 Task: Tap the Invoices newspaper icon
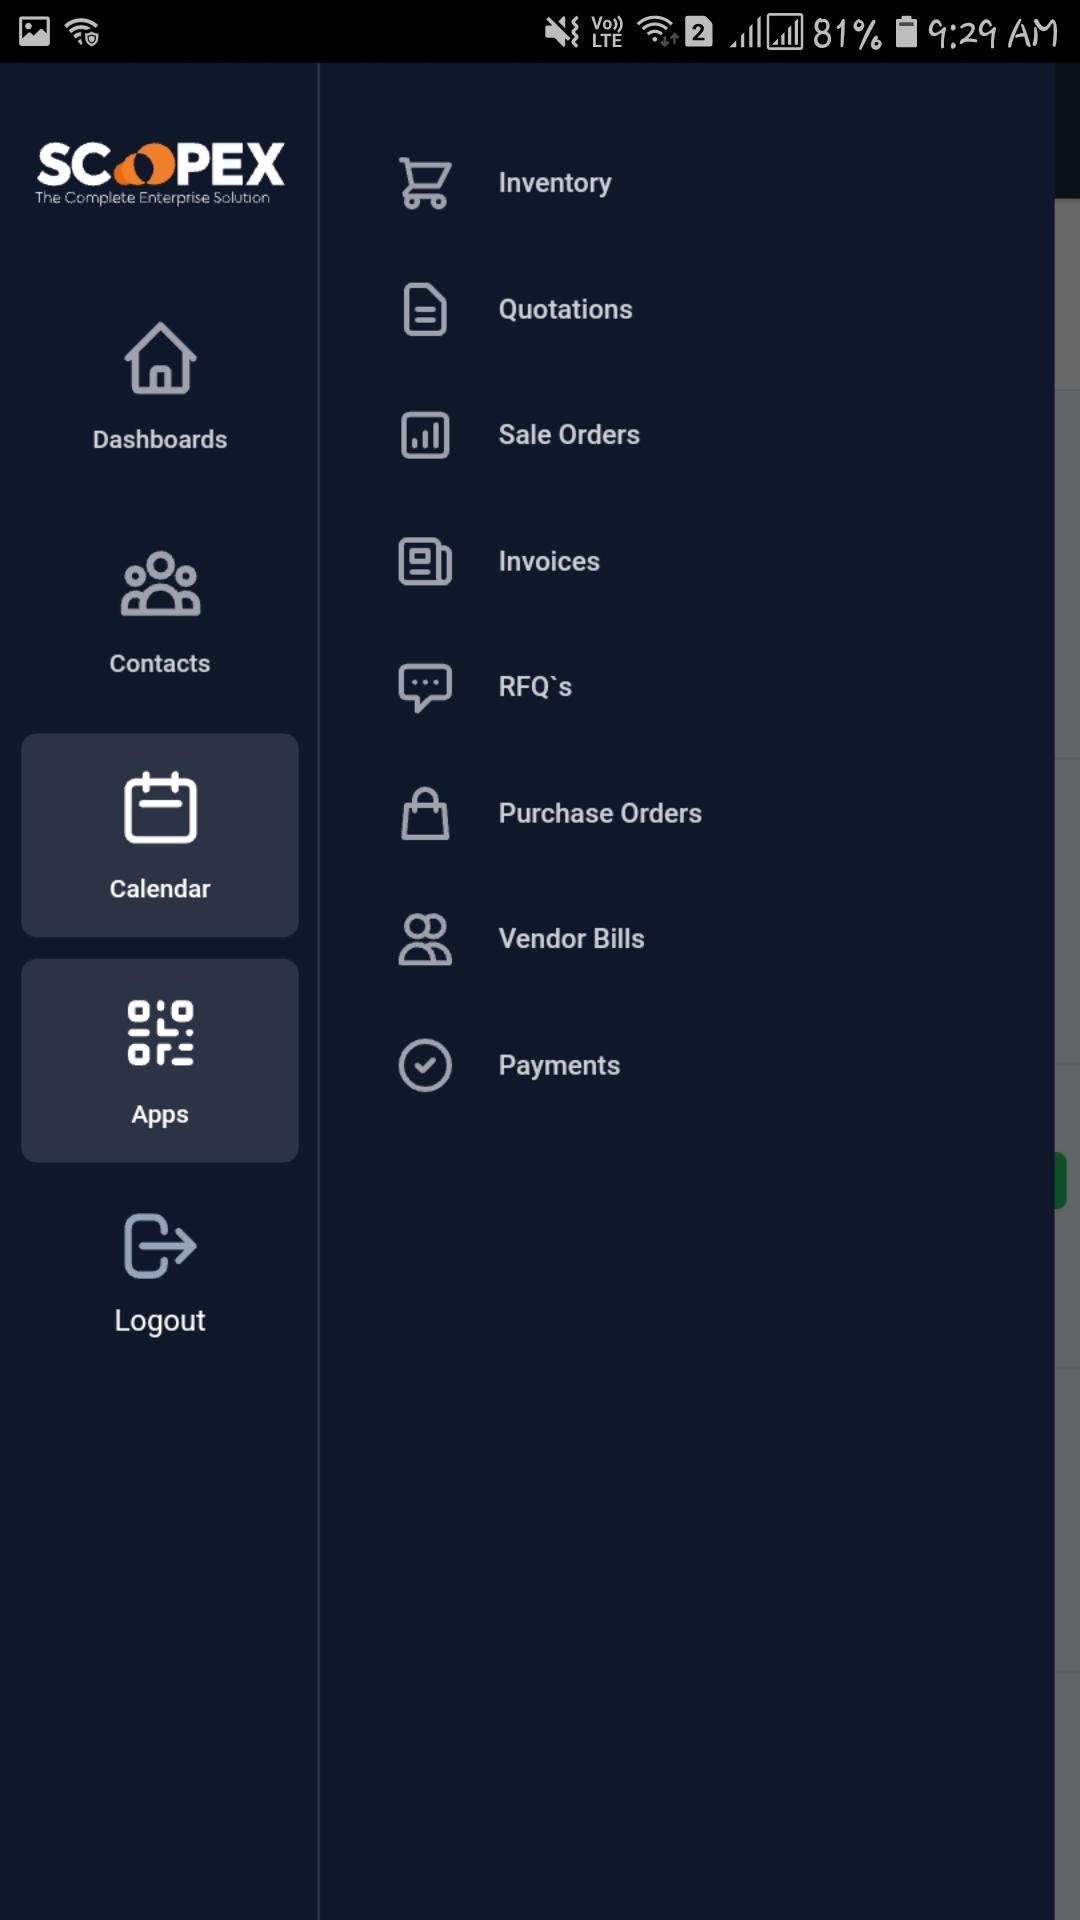(x=425, y=561)
